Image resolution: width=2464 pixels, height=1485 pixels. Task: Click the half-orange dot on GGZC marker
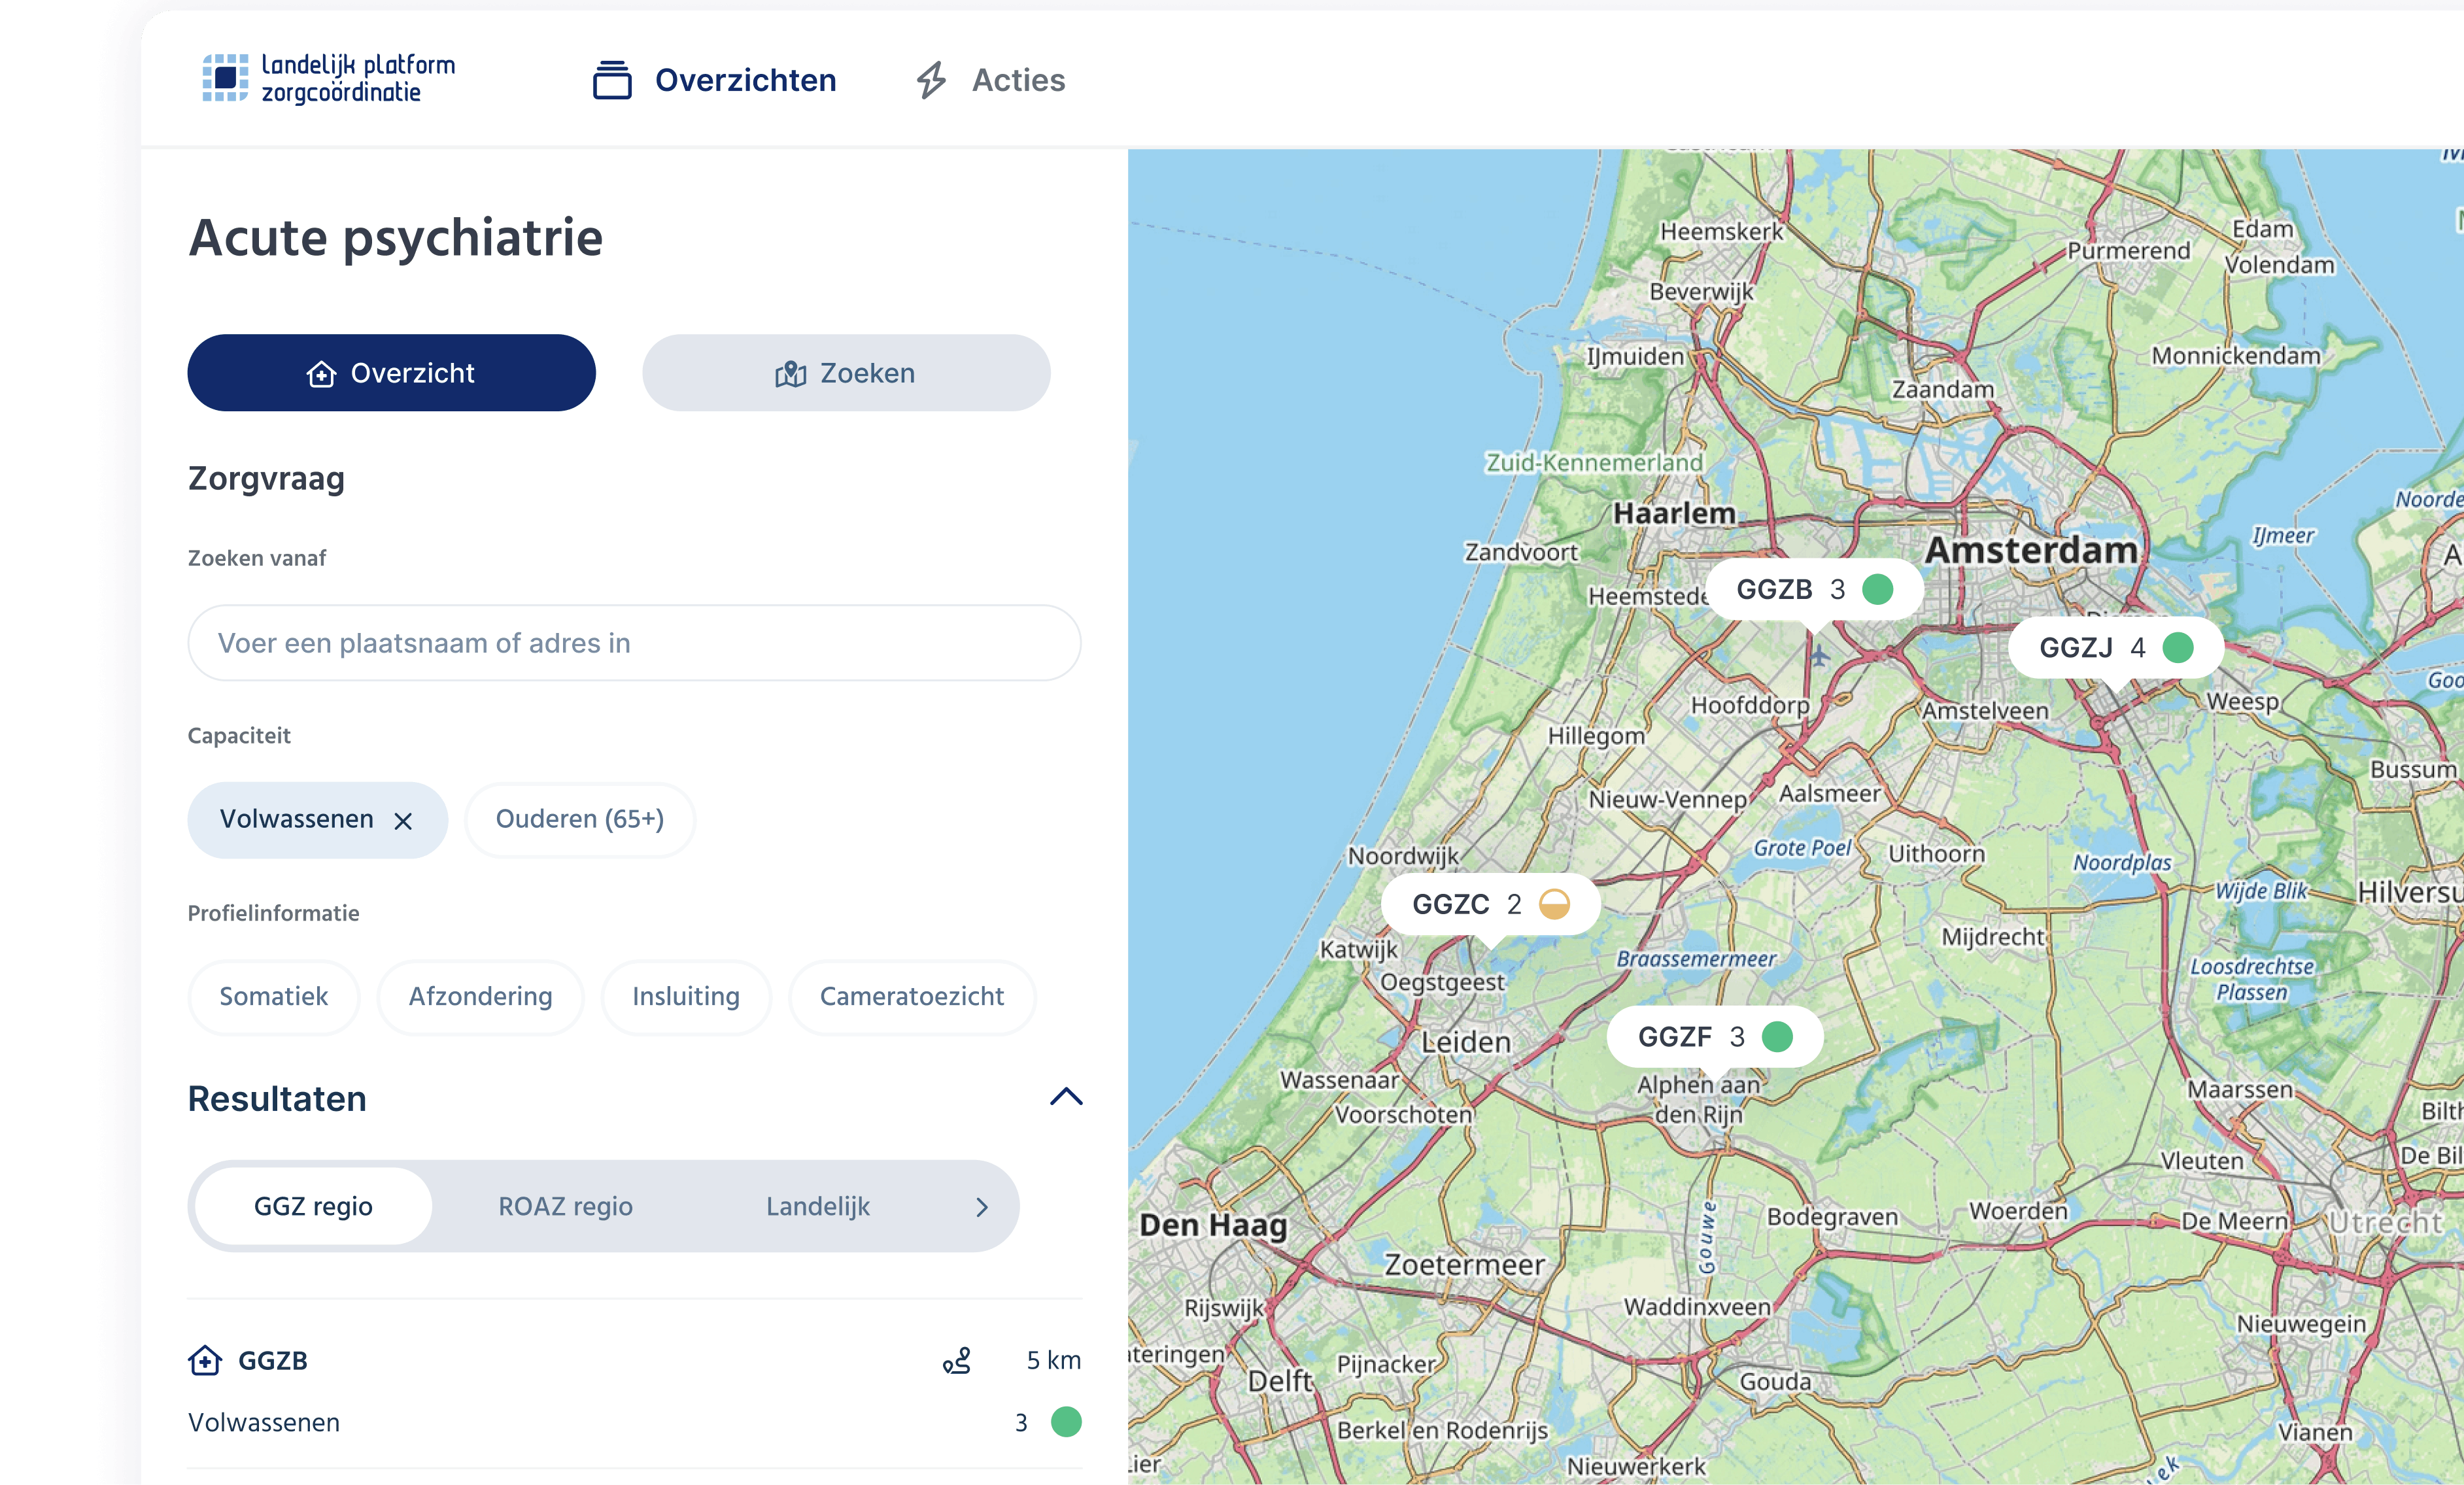coord(1554,904)
